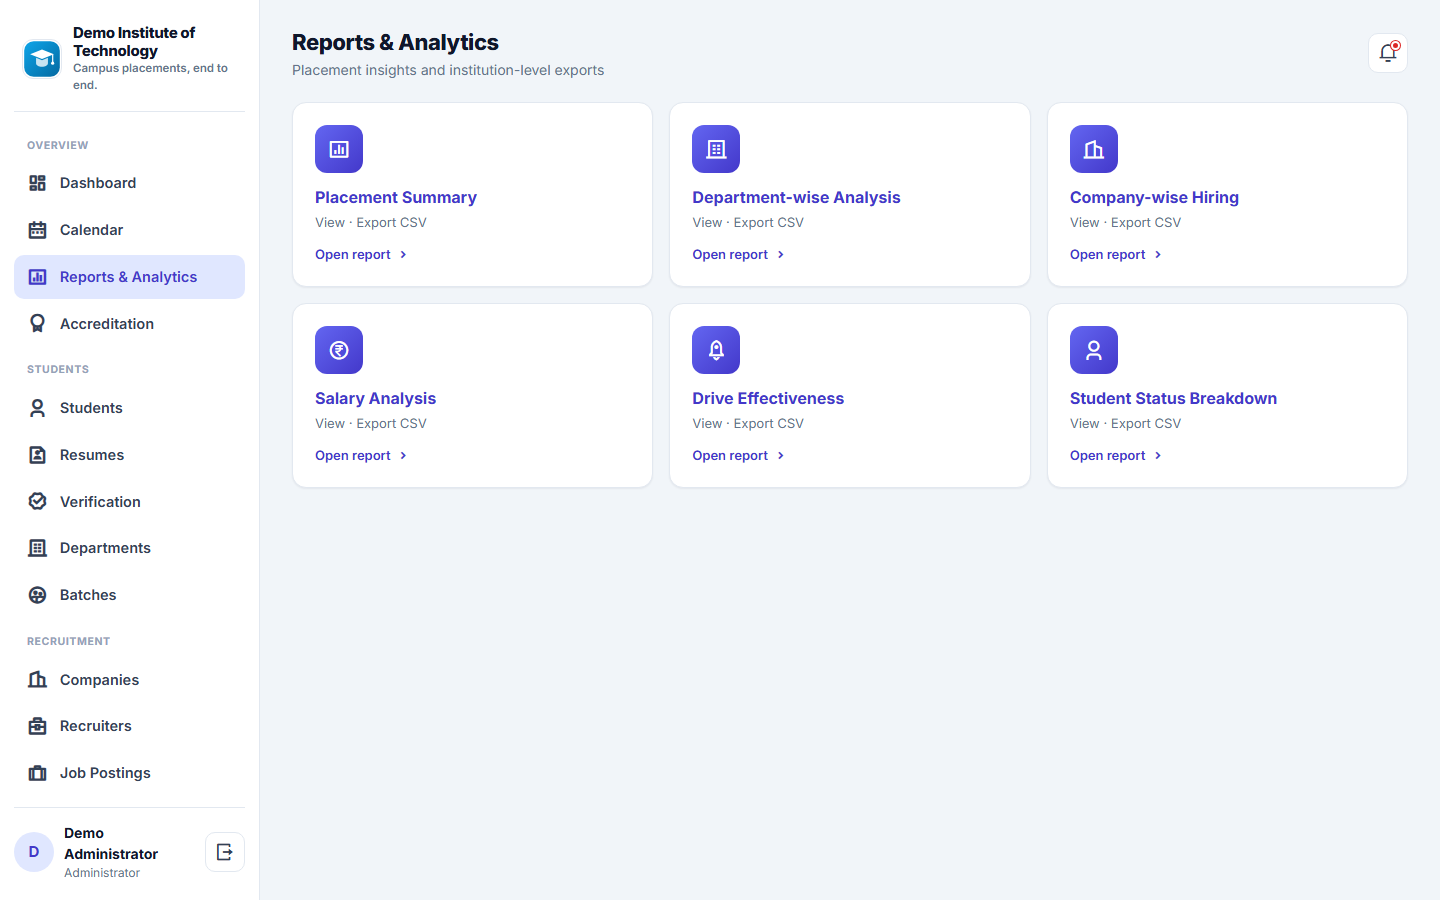
Task: Click the Job Postings briefcase icon
Action: [x=38, y=773]
